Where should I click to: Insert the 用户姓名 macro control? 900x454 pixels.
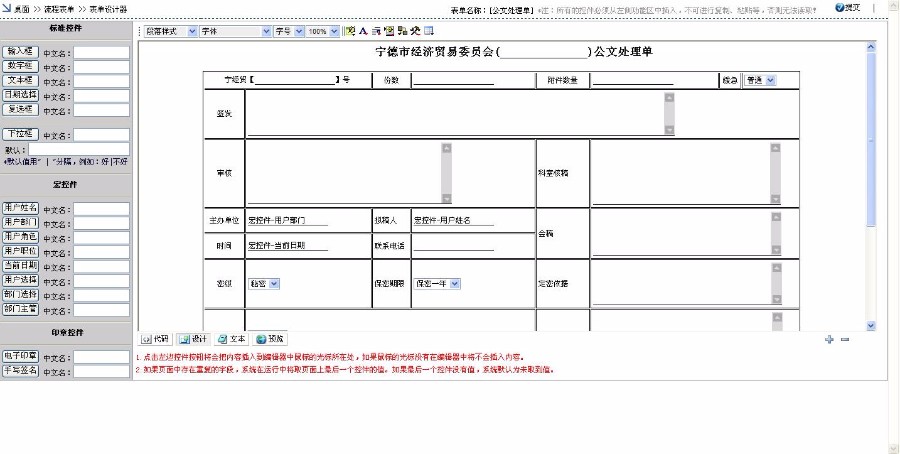(21, 208)
